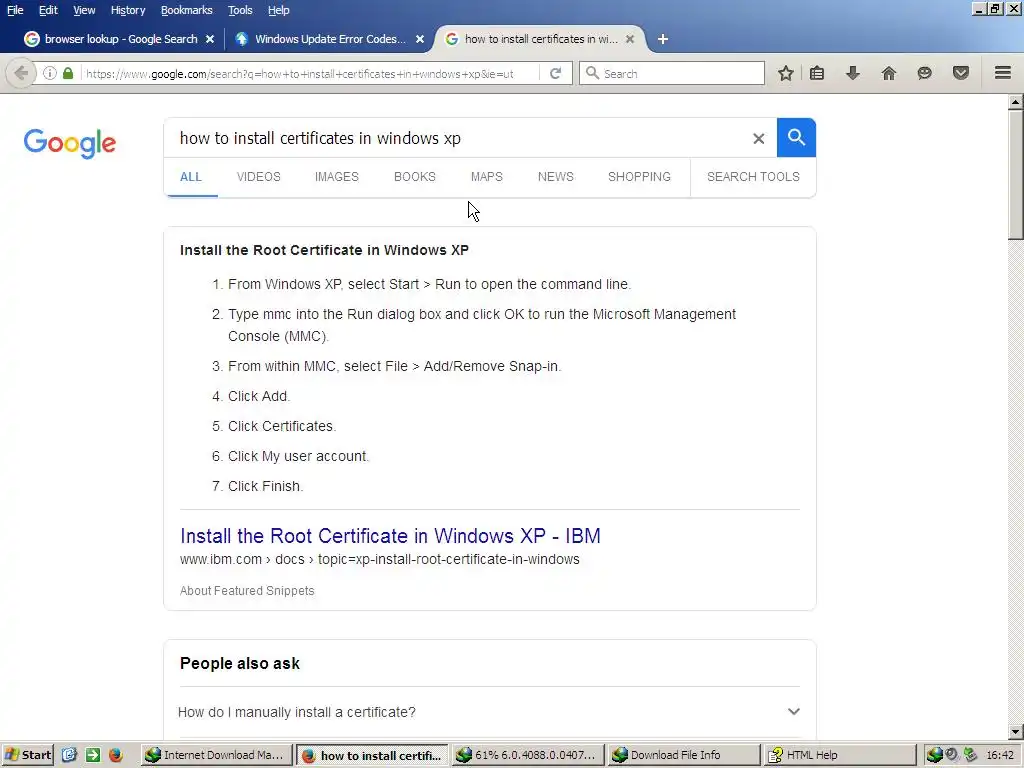The height and width of the screenshot is (768, 1024).
Task: Click the browser URL address bar
Action: pos(312,74)
